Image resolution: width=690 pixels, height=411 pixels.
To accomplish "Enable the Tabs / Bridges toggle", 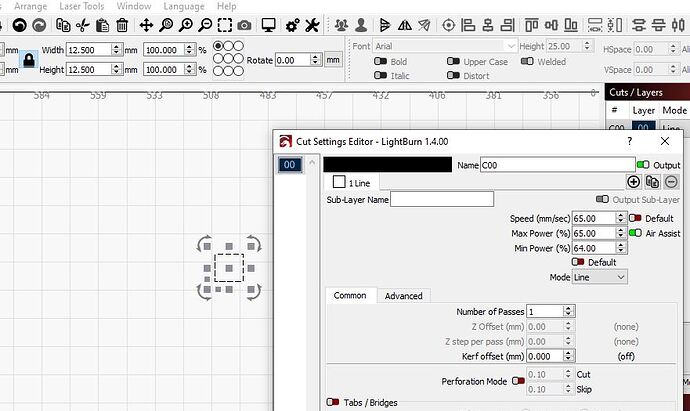I will tap(332, 403).
